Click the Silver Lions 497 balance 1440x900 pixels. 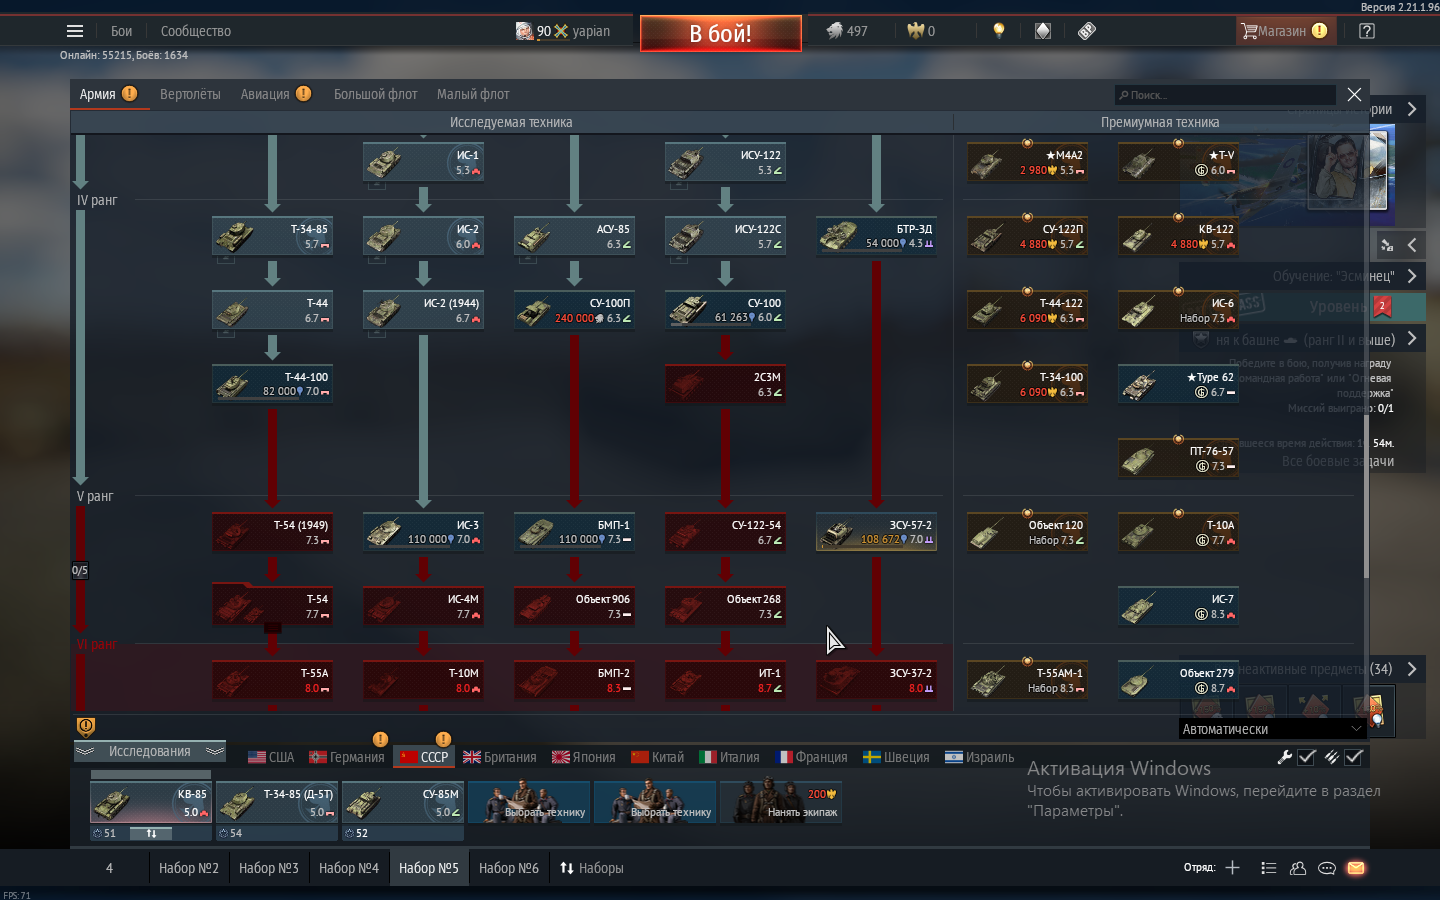coord(847,31)
